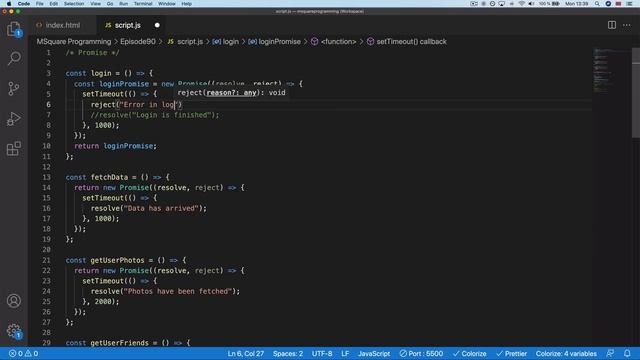Viewport: 640px width, 360px height.
Task: Open the View menu
Action: pos(96,4)
